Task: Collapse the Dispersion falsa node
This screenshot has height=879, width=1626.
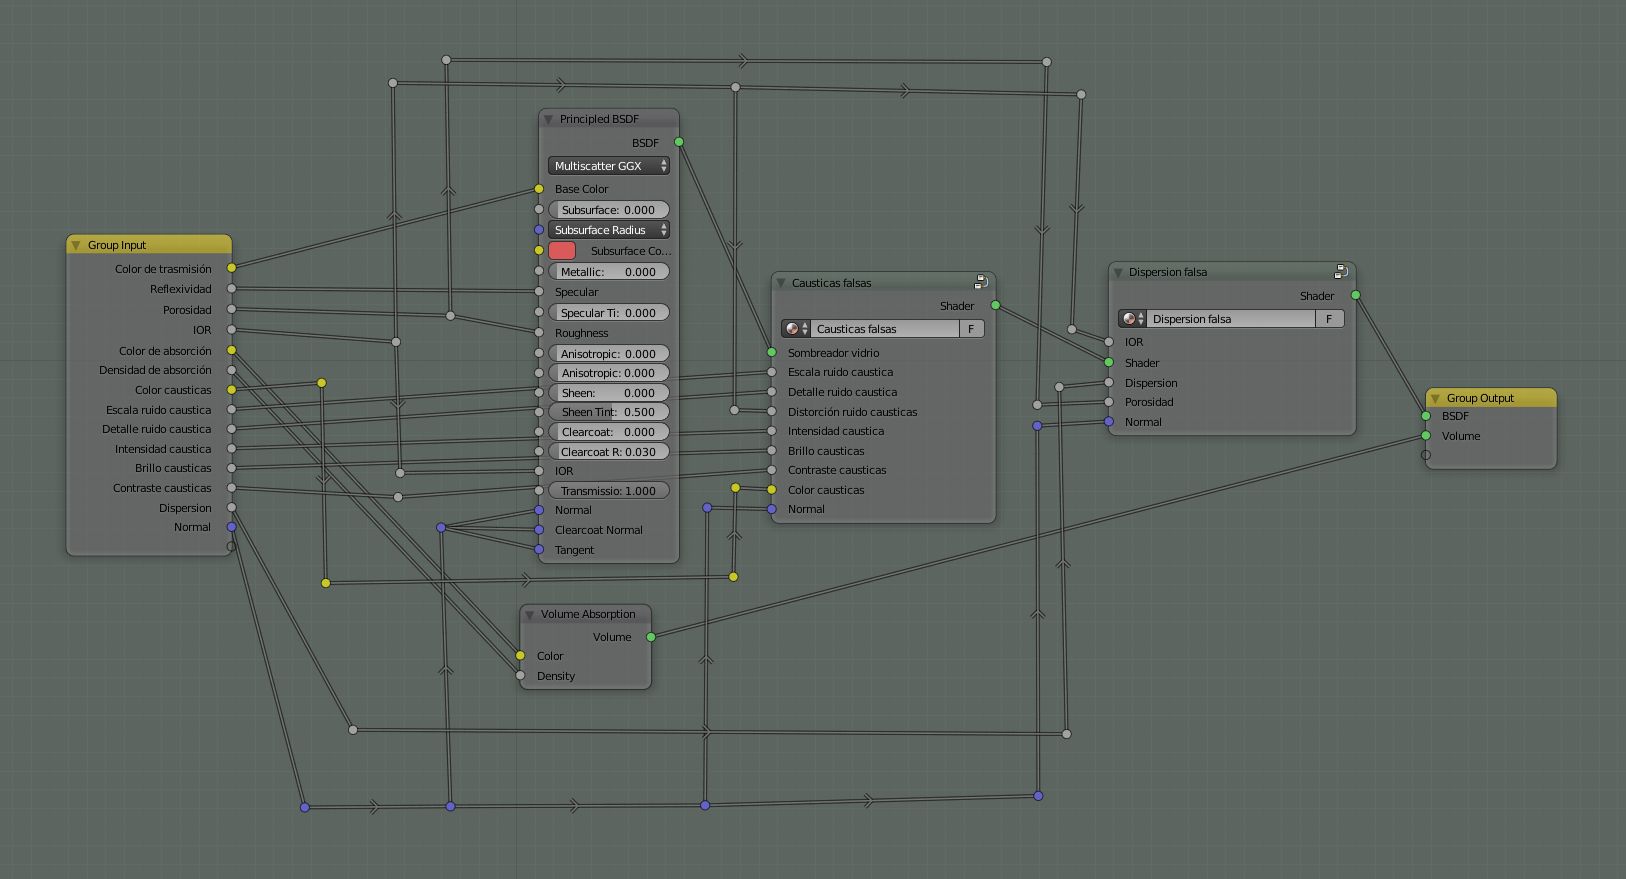Action: [1118, 272]
